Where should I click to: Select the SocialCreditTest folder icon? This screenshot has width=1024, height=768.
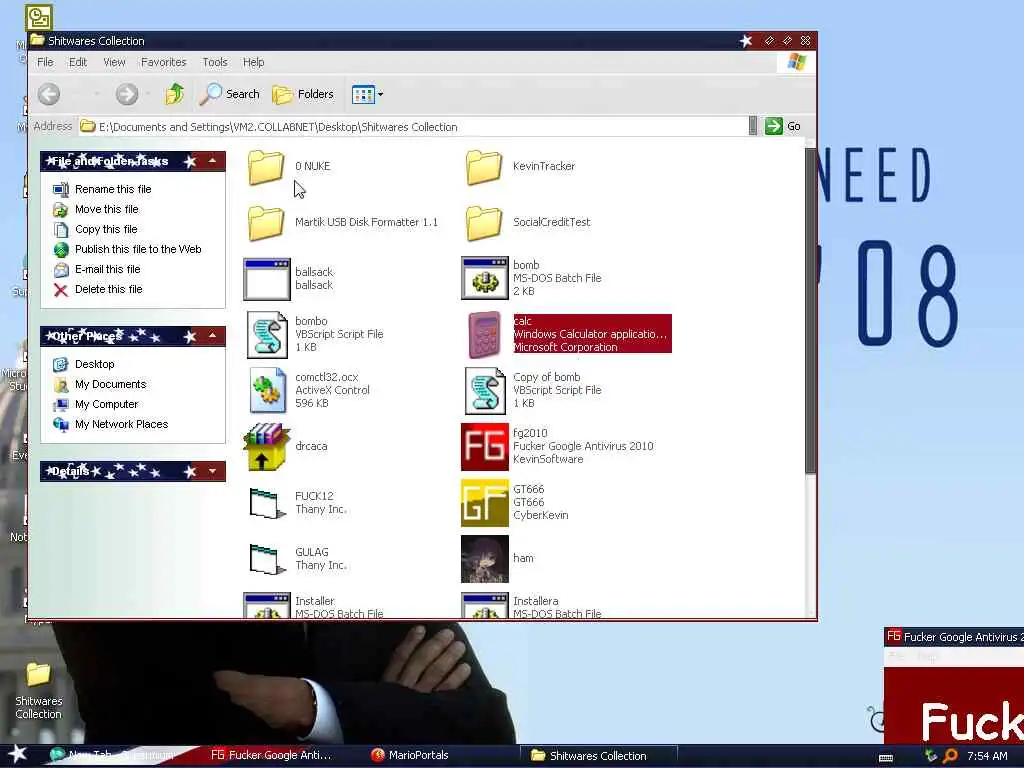[x=484, y=223]
